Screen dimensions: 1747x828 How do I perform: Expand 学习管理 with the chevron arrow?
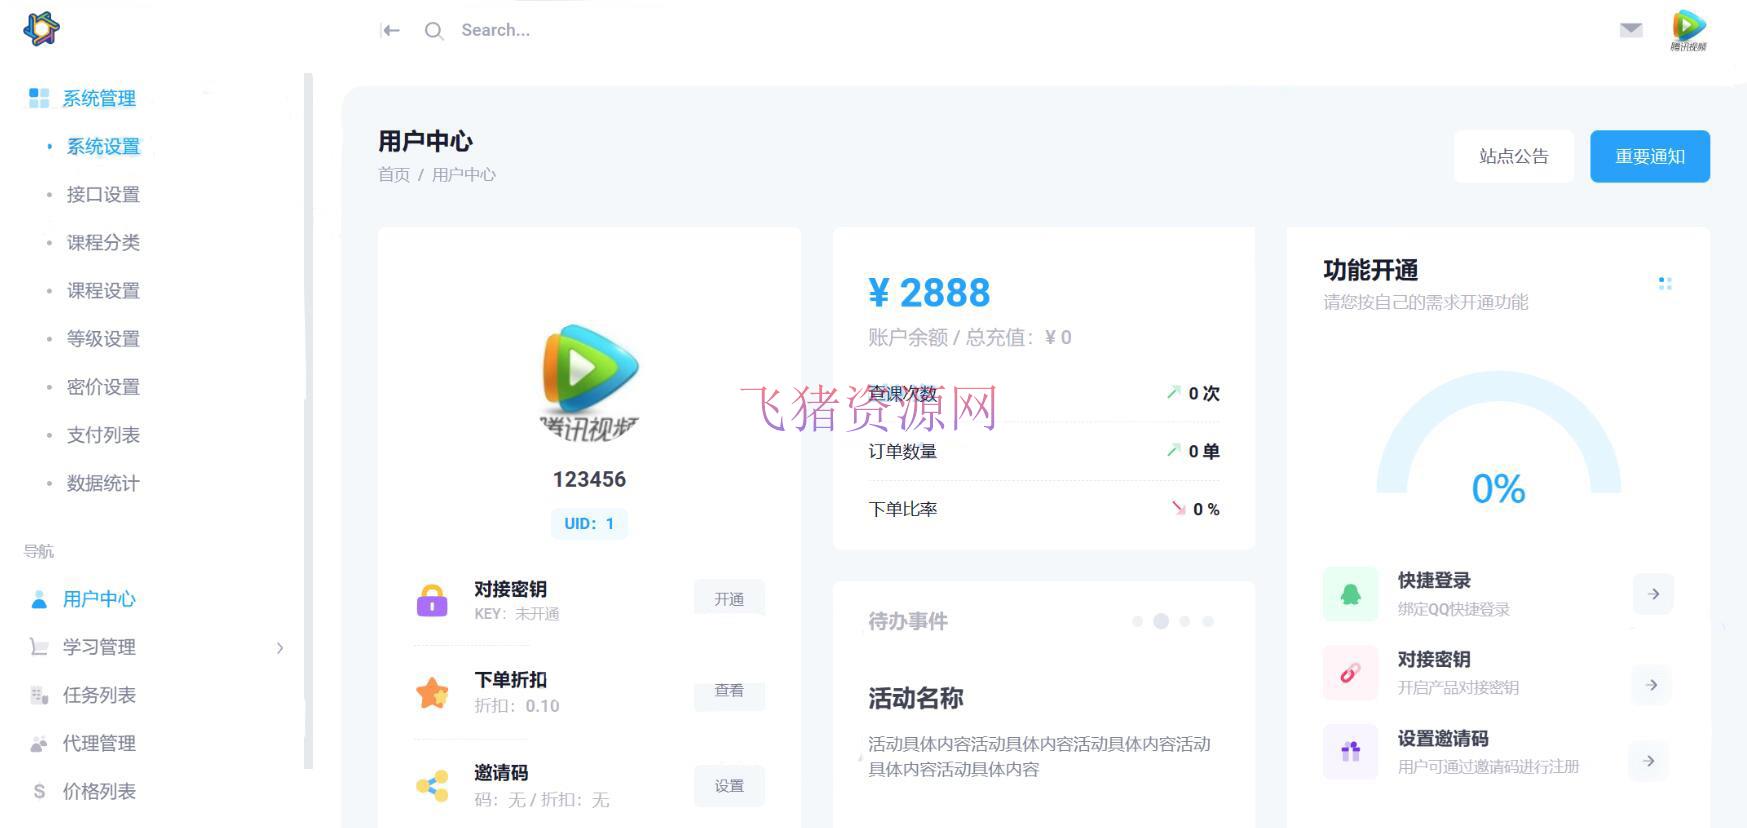tap(280, 648)
